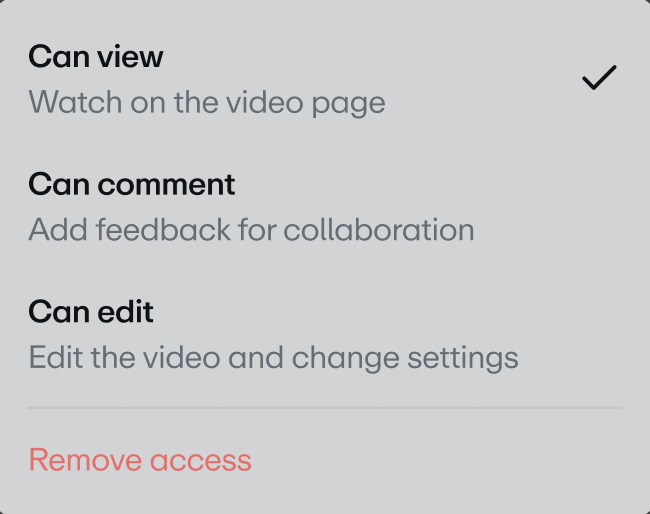Set permission to Can edit

[x=91, y=312]
